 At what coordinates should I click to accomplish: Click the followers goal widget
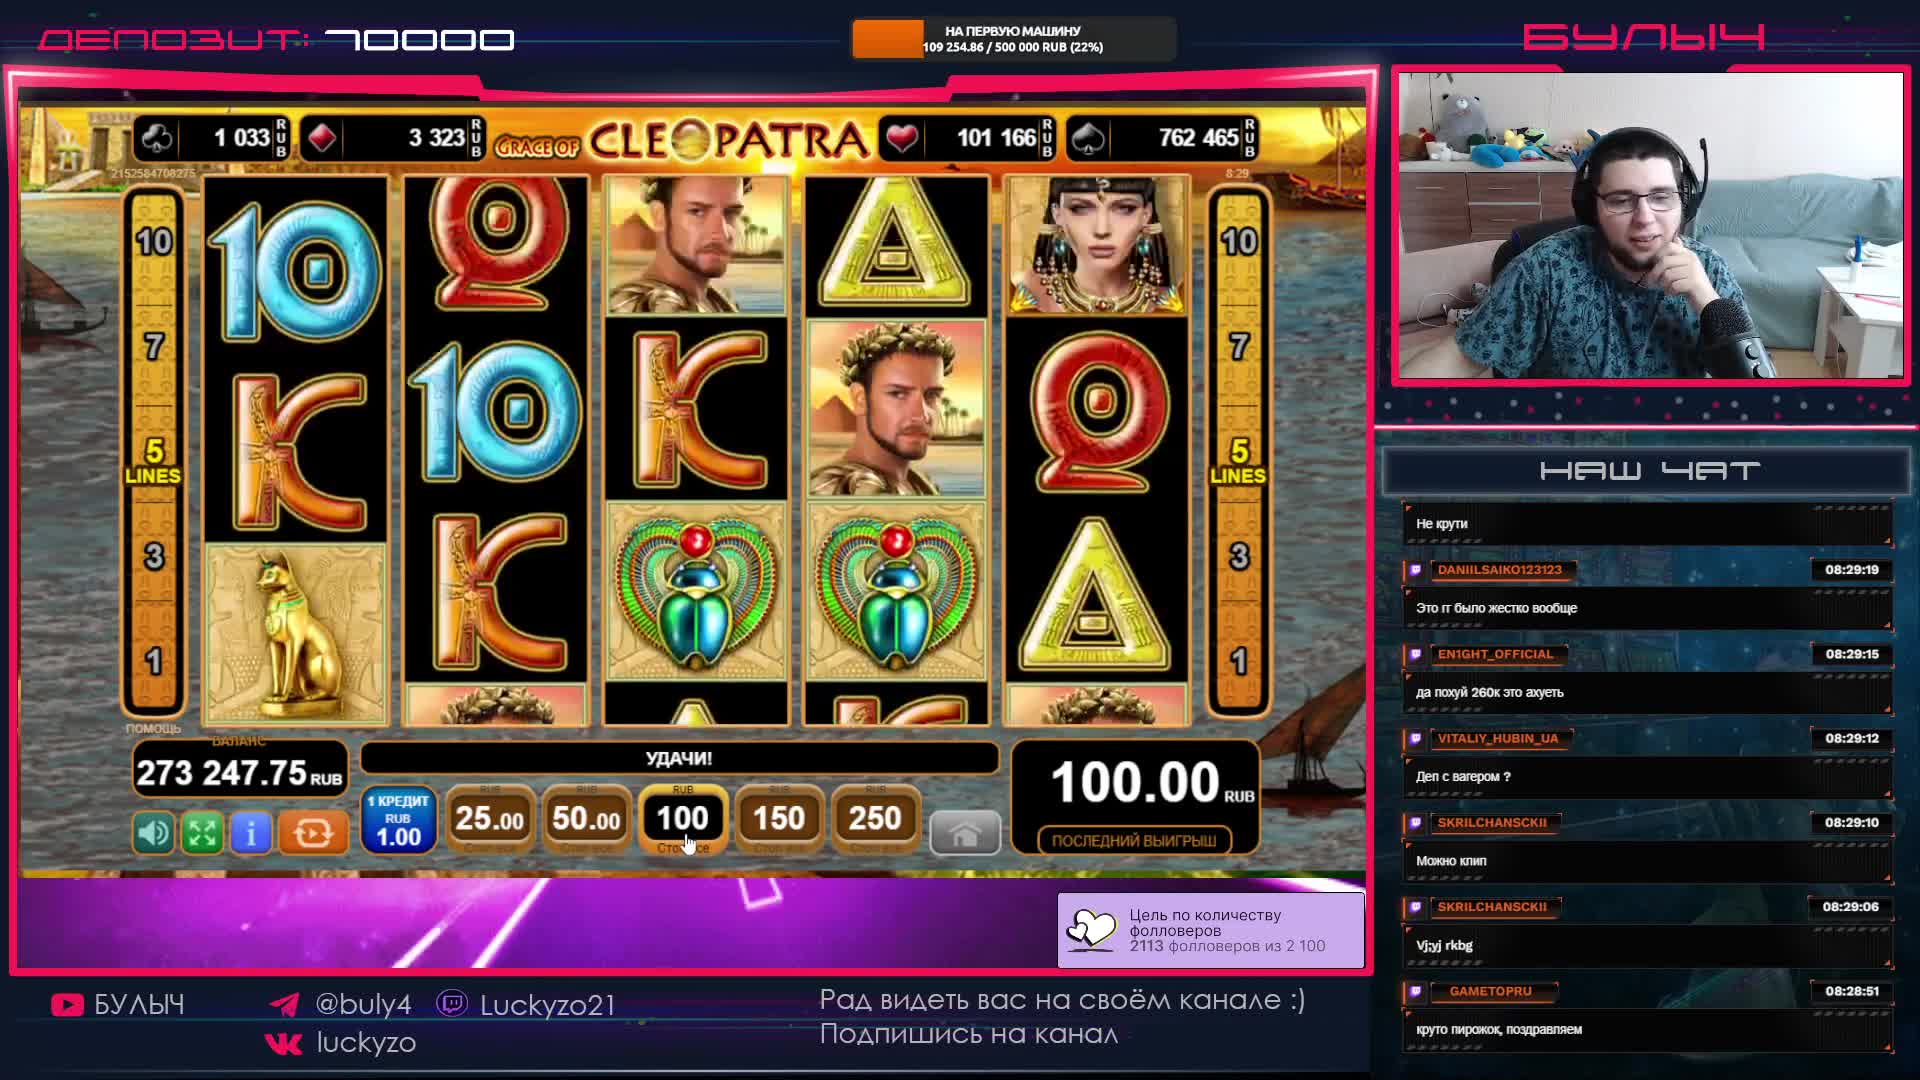[x=1211, y=930]
